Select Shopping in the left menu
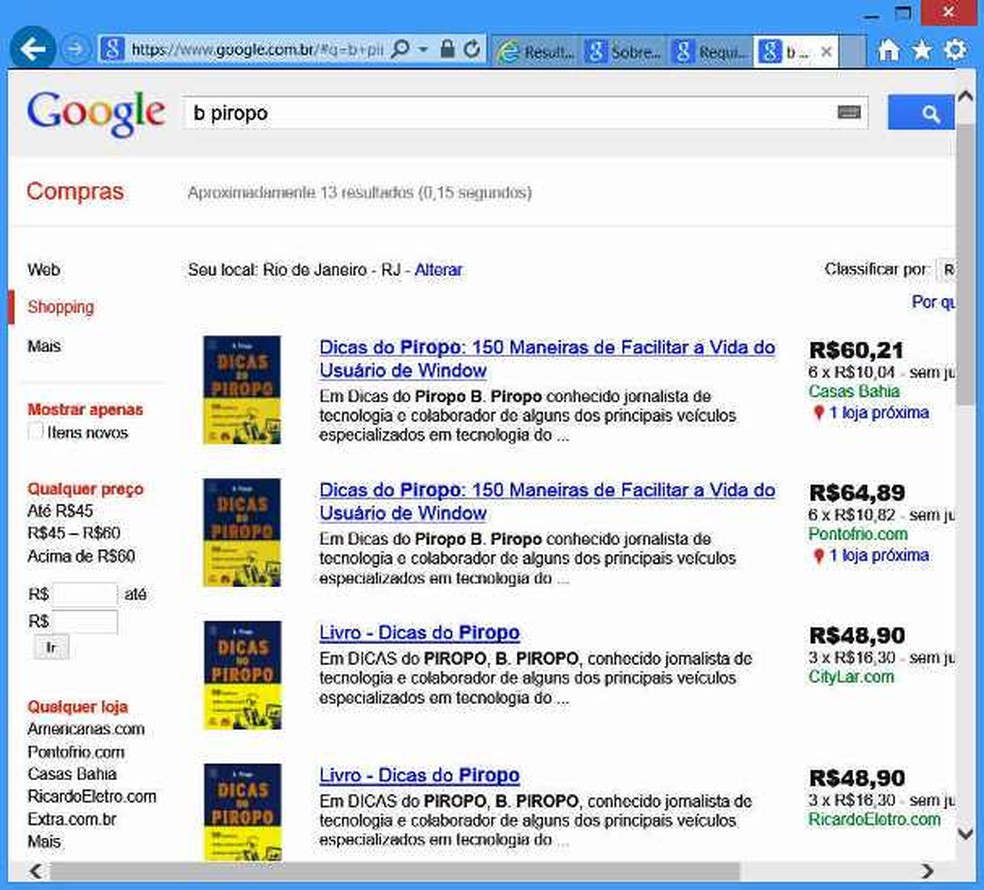 click(x=60, y=307)
